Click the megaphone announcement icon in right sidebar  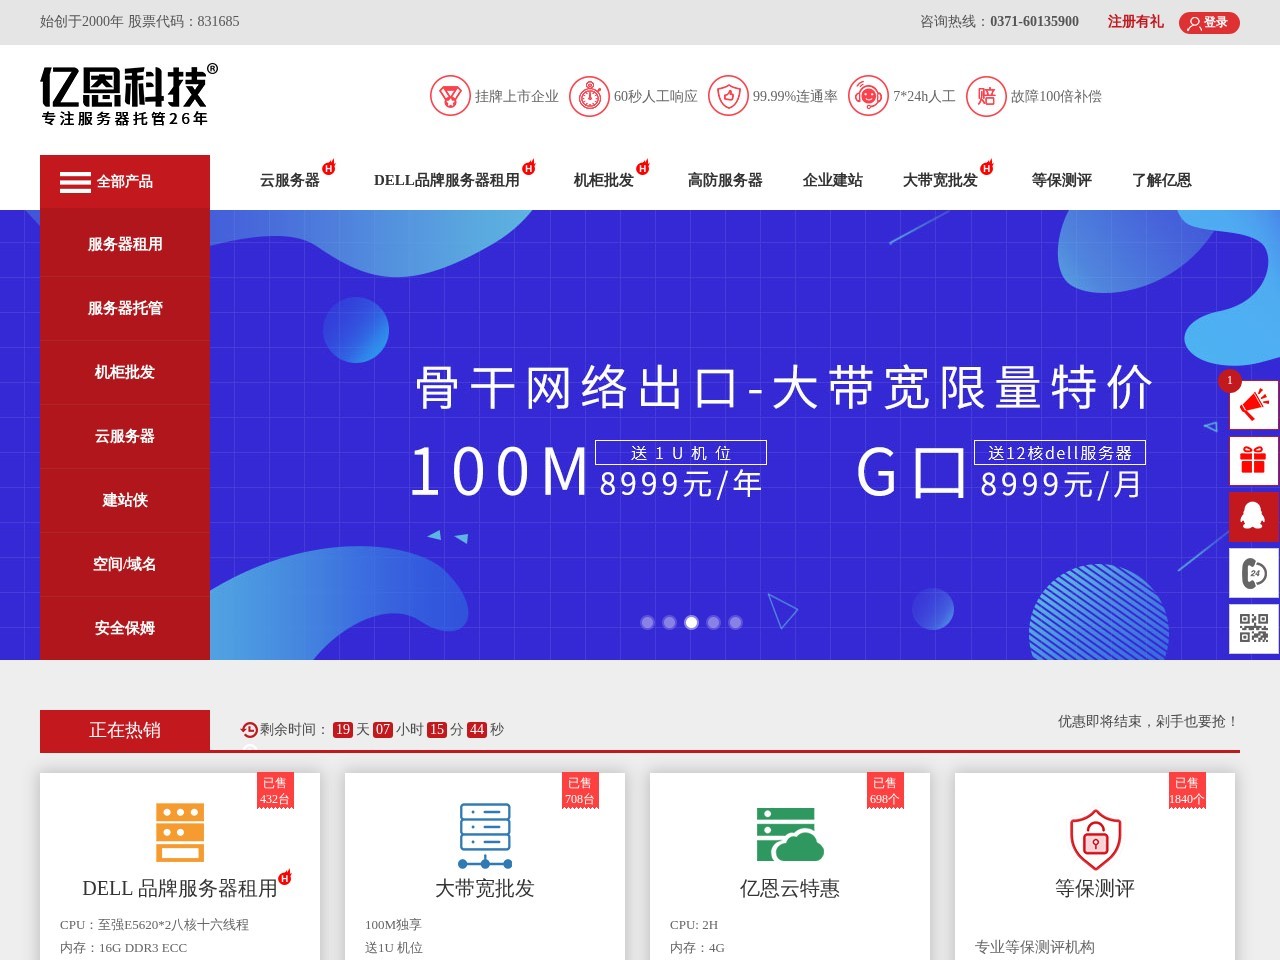[x=1254, y=404]
